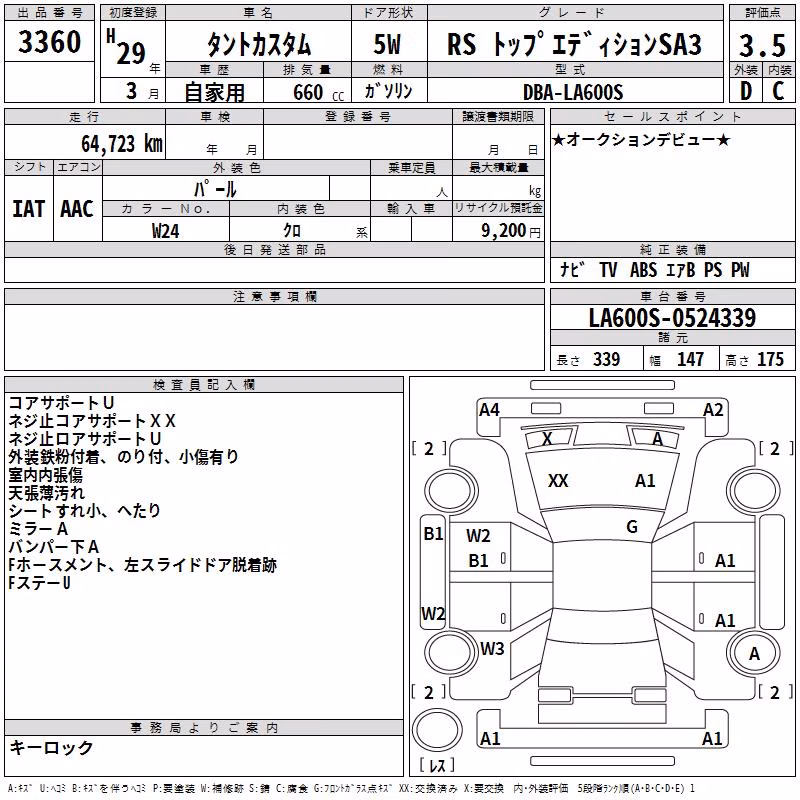Click the sales point ★オークションデビュー★
Viewport: 800px width, 800px height.
coord(641,139)
